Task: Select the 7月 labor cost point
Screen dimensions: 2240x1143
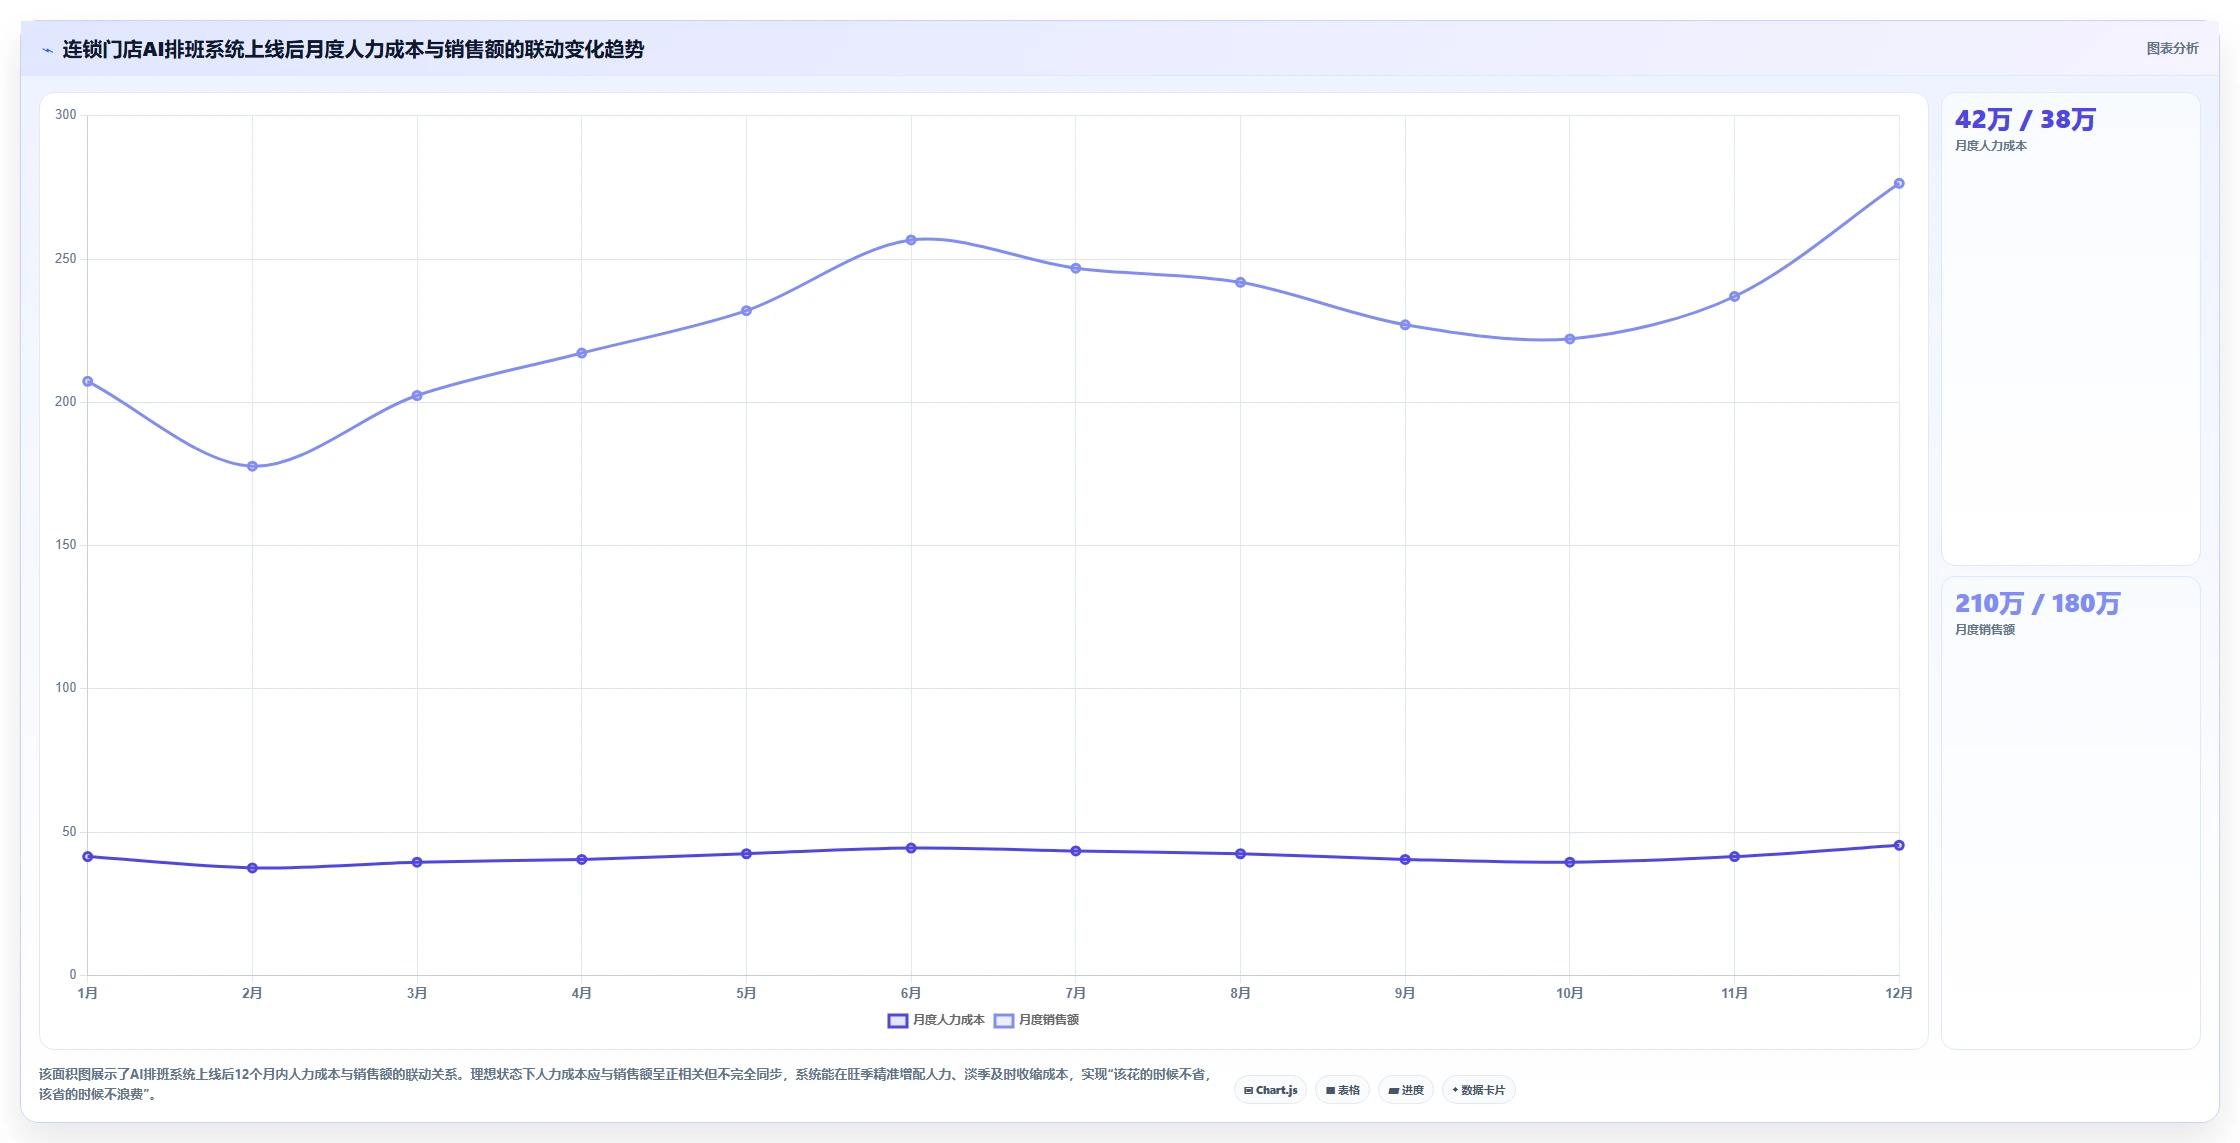Action: (1076, 851)
